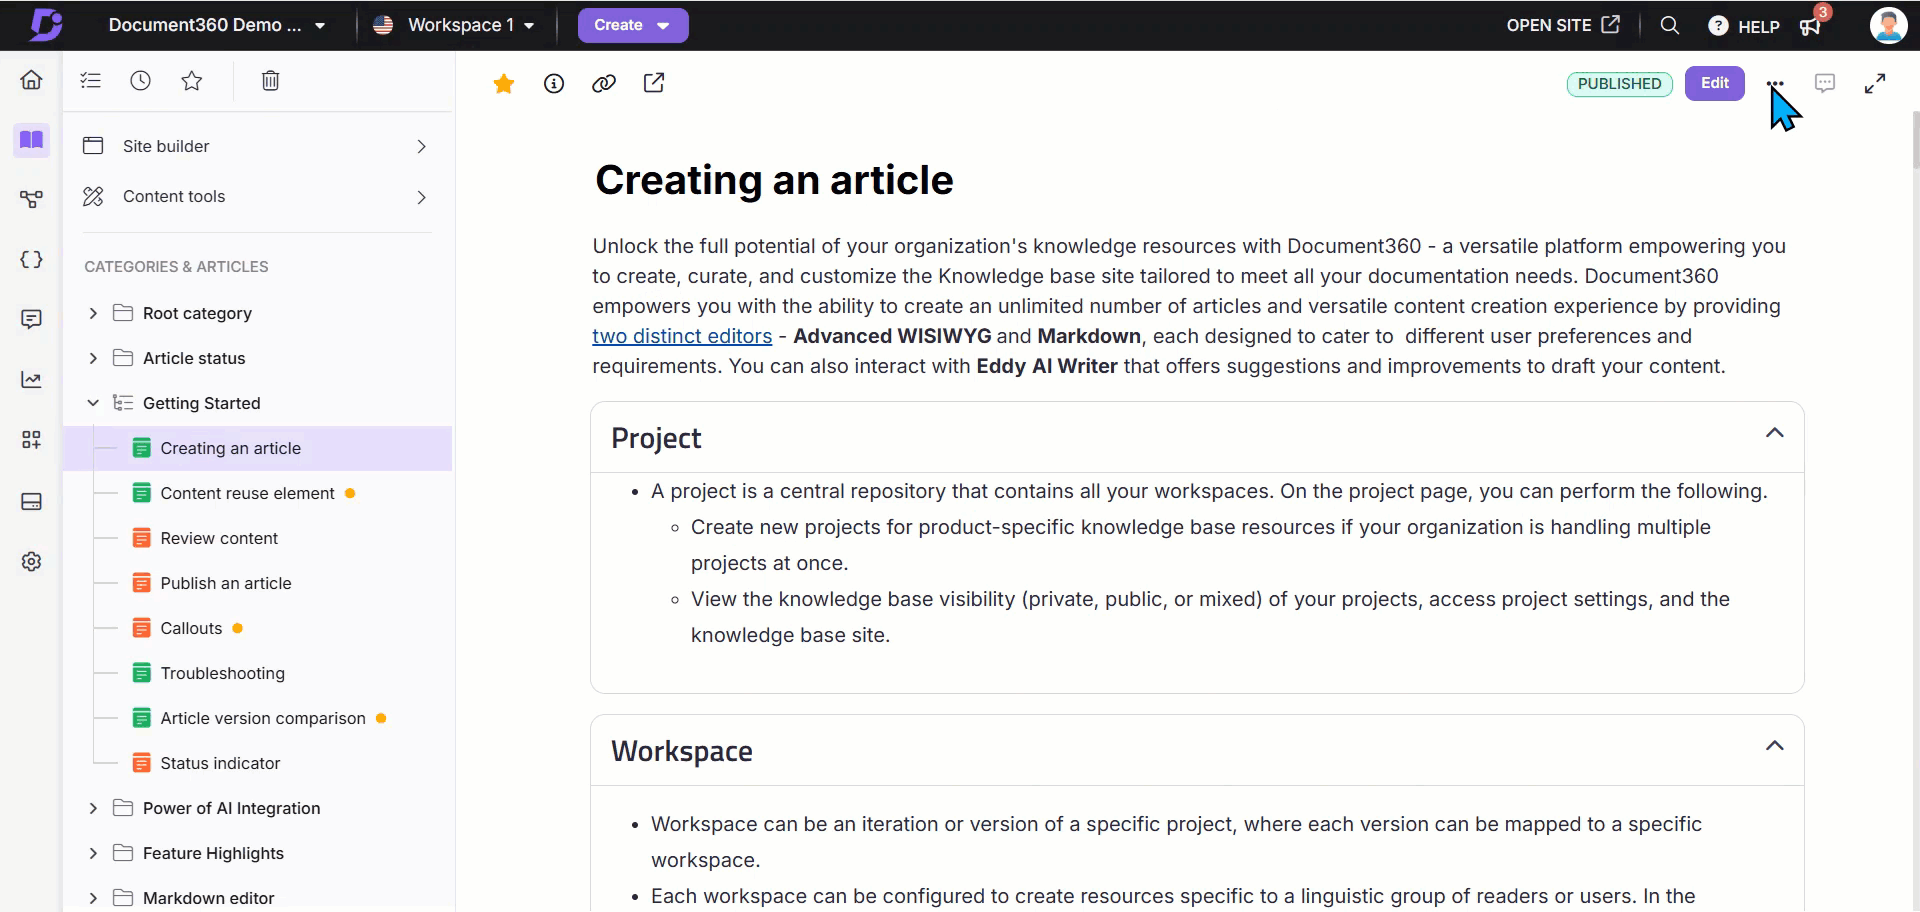Expand the Power of AI Integration folder
This screenshot has width=1920, height=912.
click(x=93, y=808)
